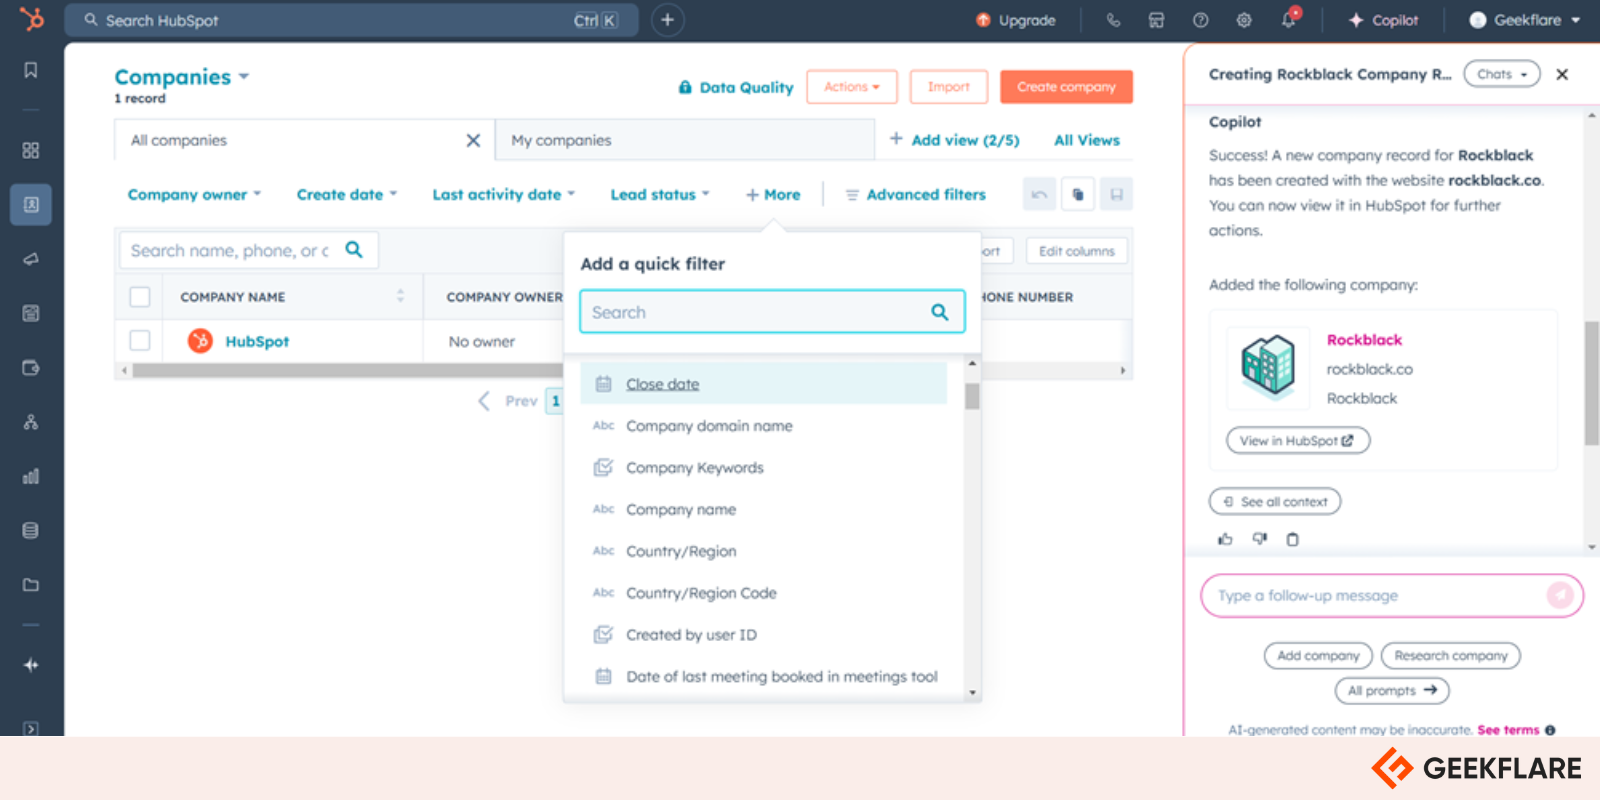Screen dimensions: 1600x800
Task: Click the quick filter list scrollbar
Action: click(x=972, y=396)
